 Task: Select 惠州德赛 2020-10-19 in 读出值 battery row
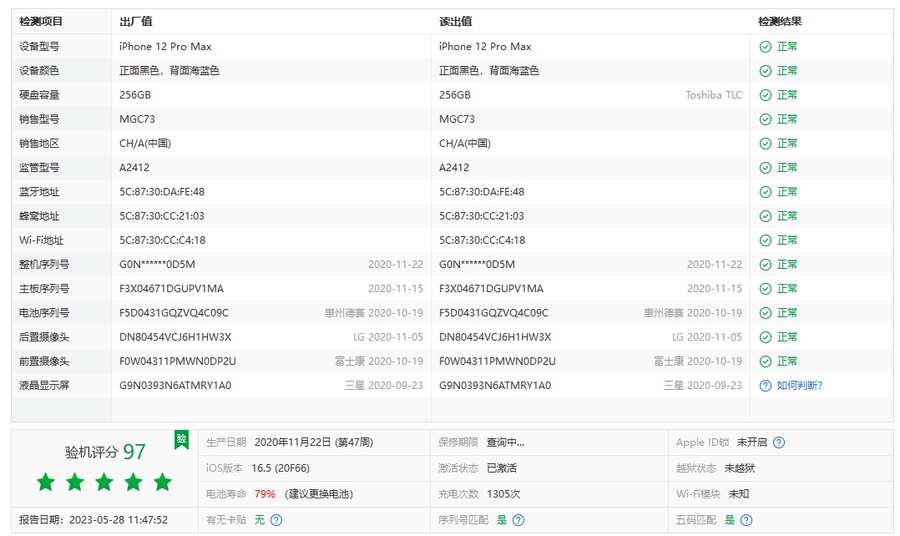692,313
